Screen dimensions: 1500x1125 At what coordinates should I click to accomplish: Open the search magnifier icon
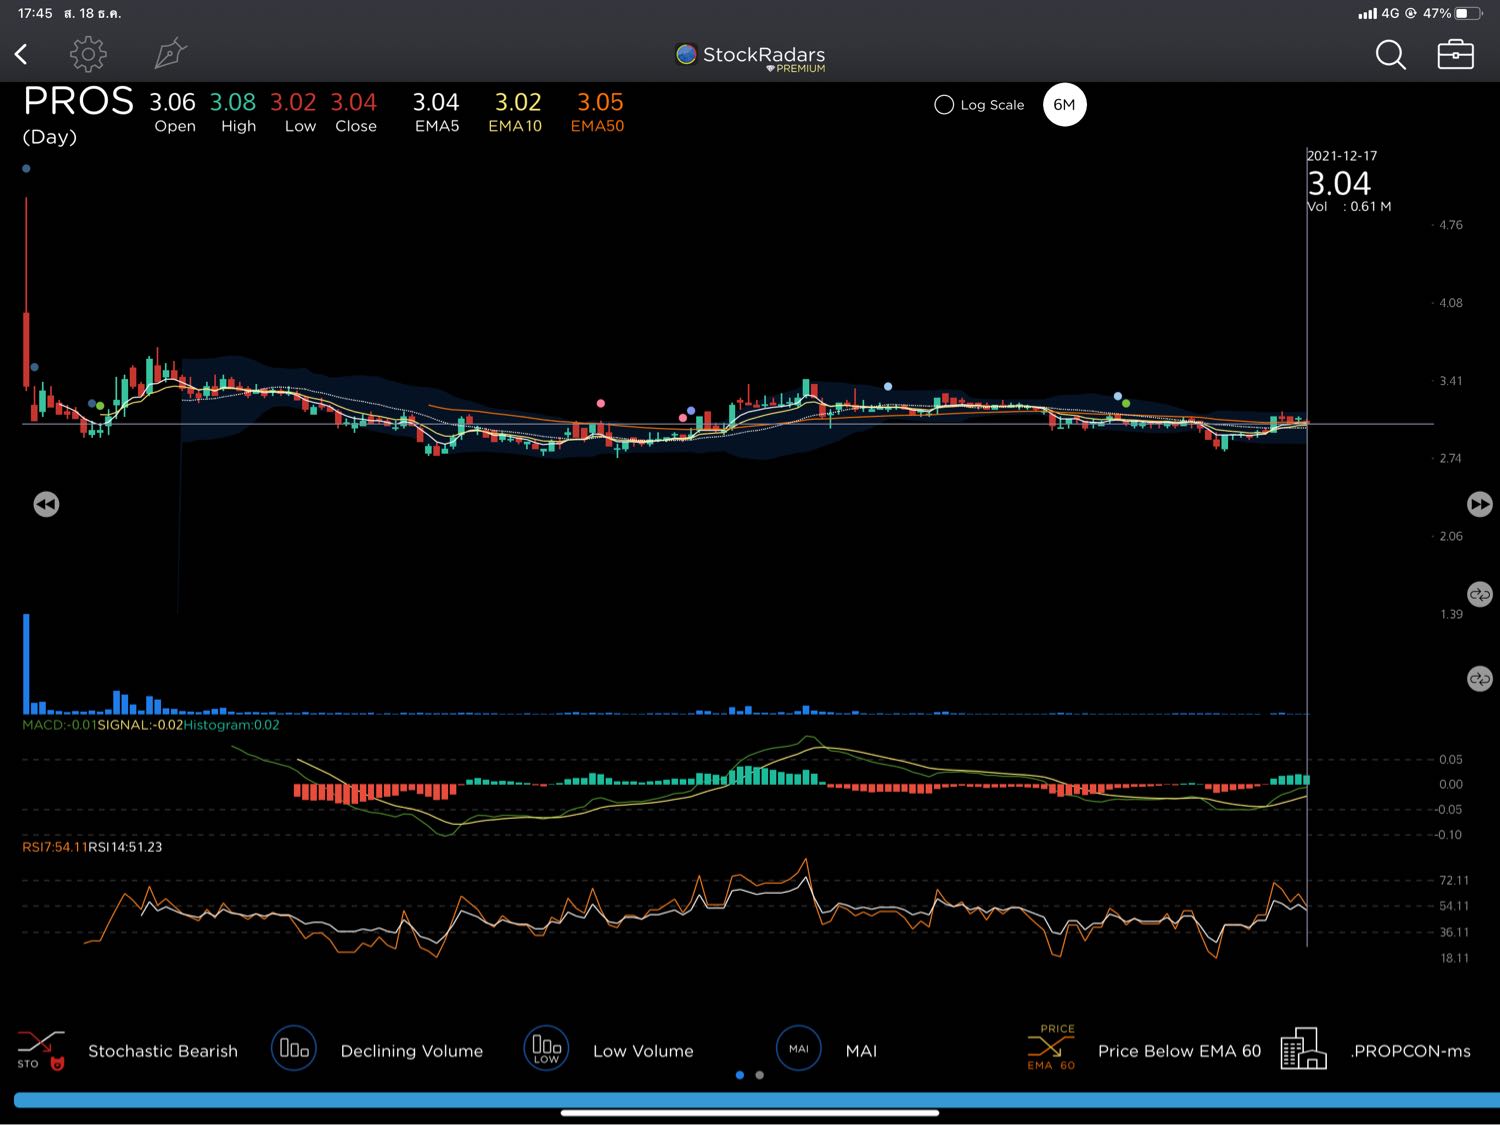(1390, 55)
